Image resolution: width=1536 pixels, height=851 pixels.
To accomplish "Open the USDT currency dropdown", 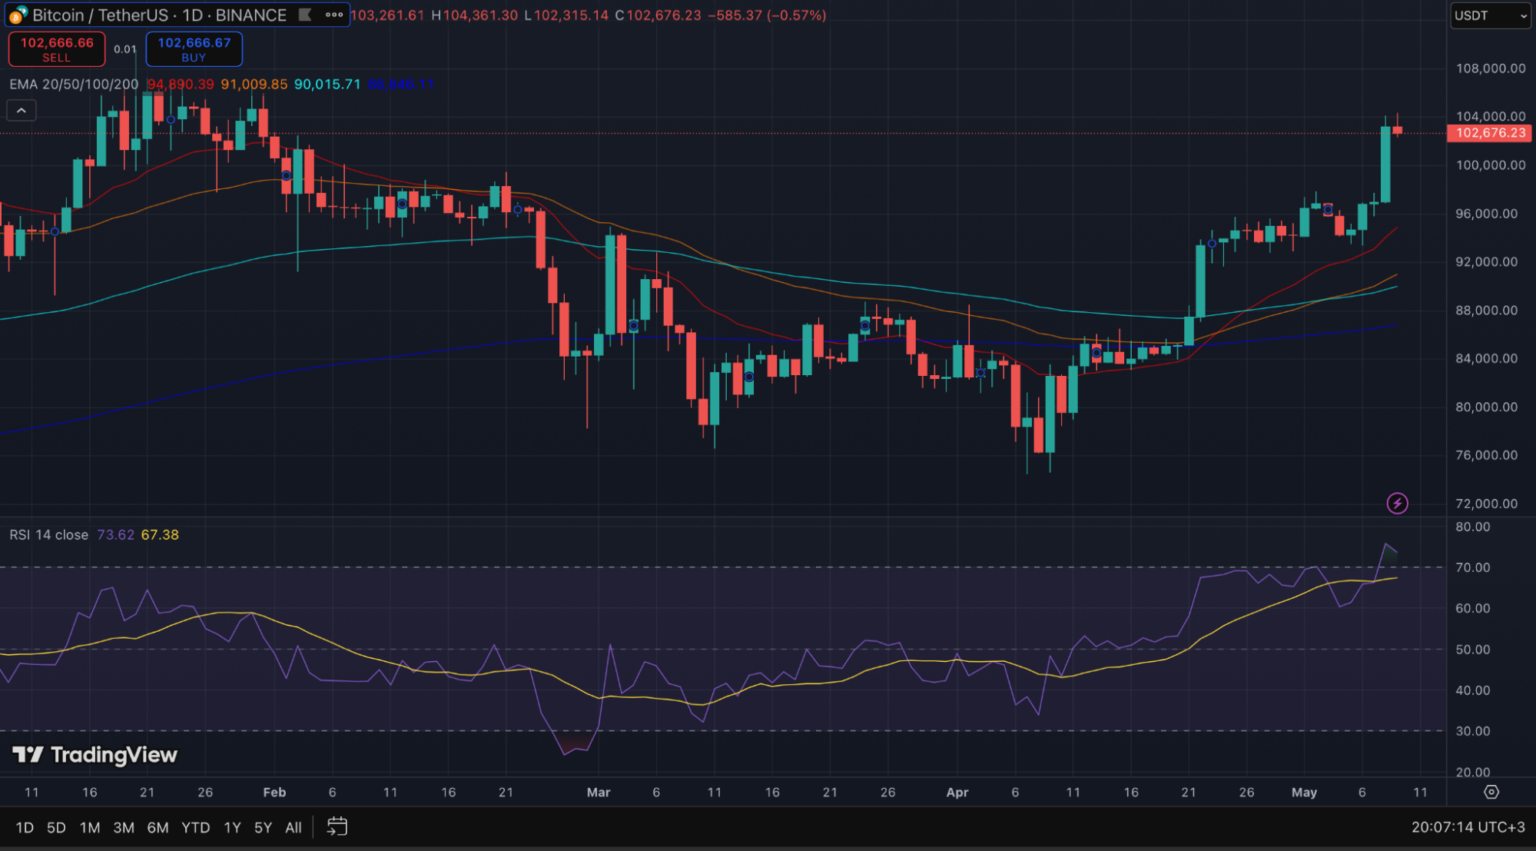I will 1489,16.
